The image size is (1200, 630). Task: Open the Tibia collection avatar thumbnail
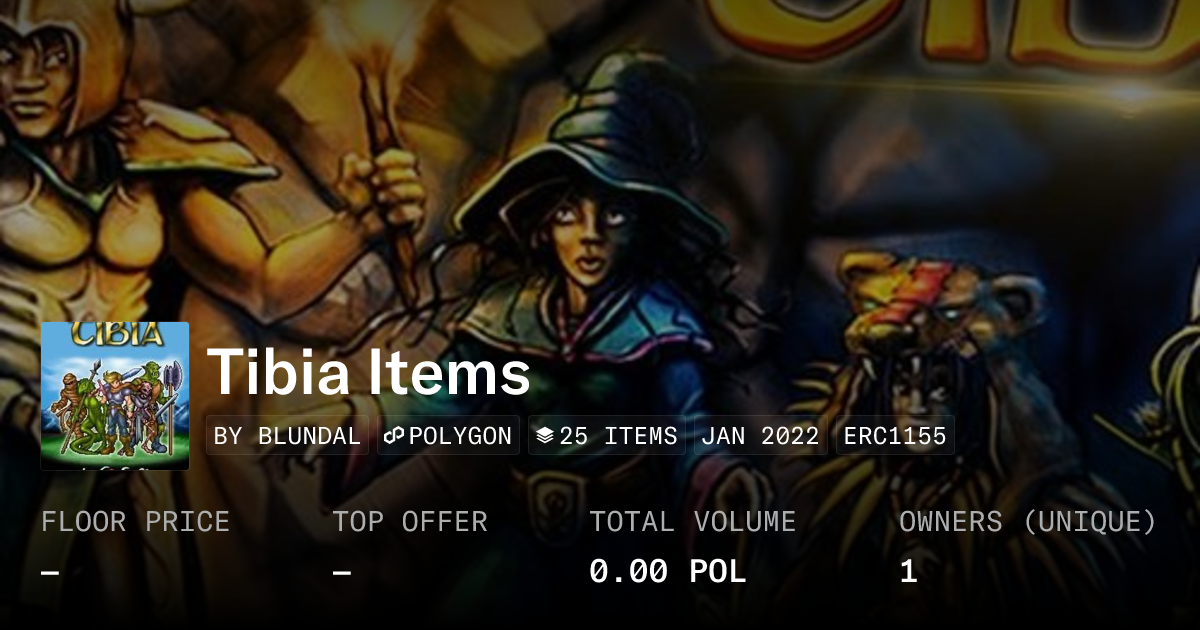click(115, 396)
